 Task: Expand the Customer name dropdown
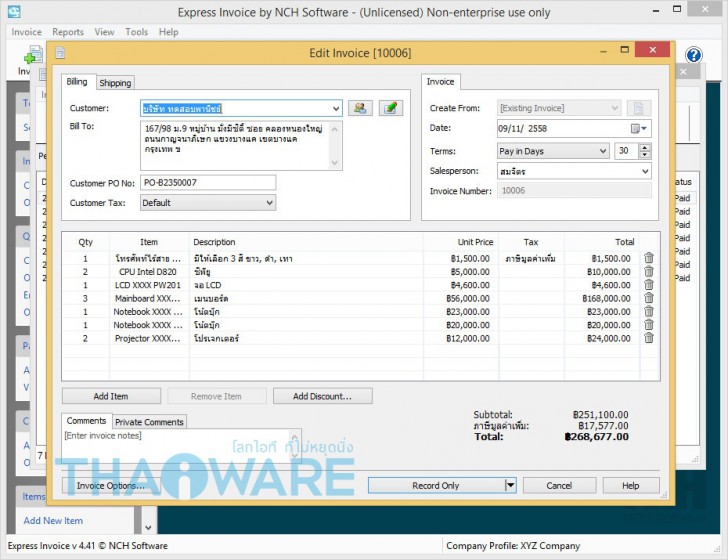pos(335,108)
